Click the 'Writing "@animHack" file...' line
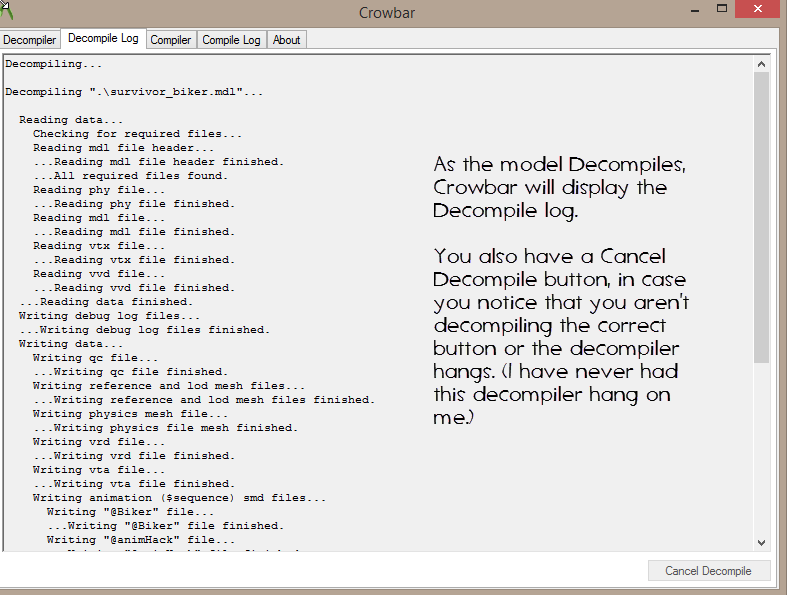Image resolution: width=787 pixels, height=595 pixels. tap(141, 540)
